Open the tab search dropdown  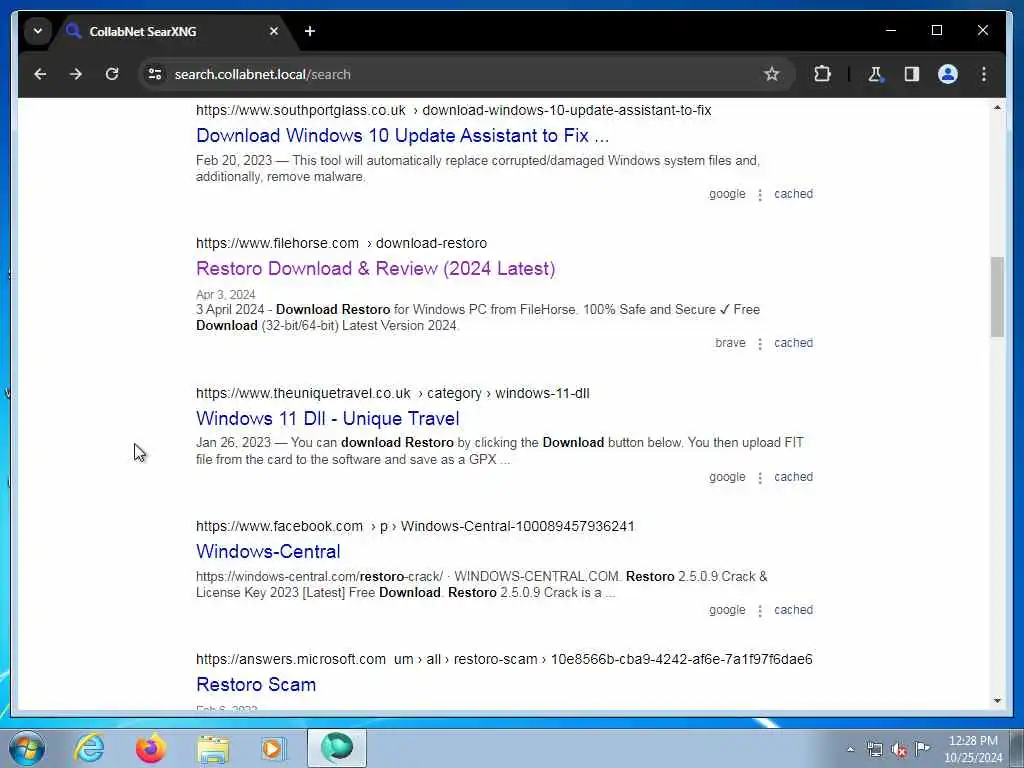[38, 31]
